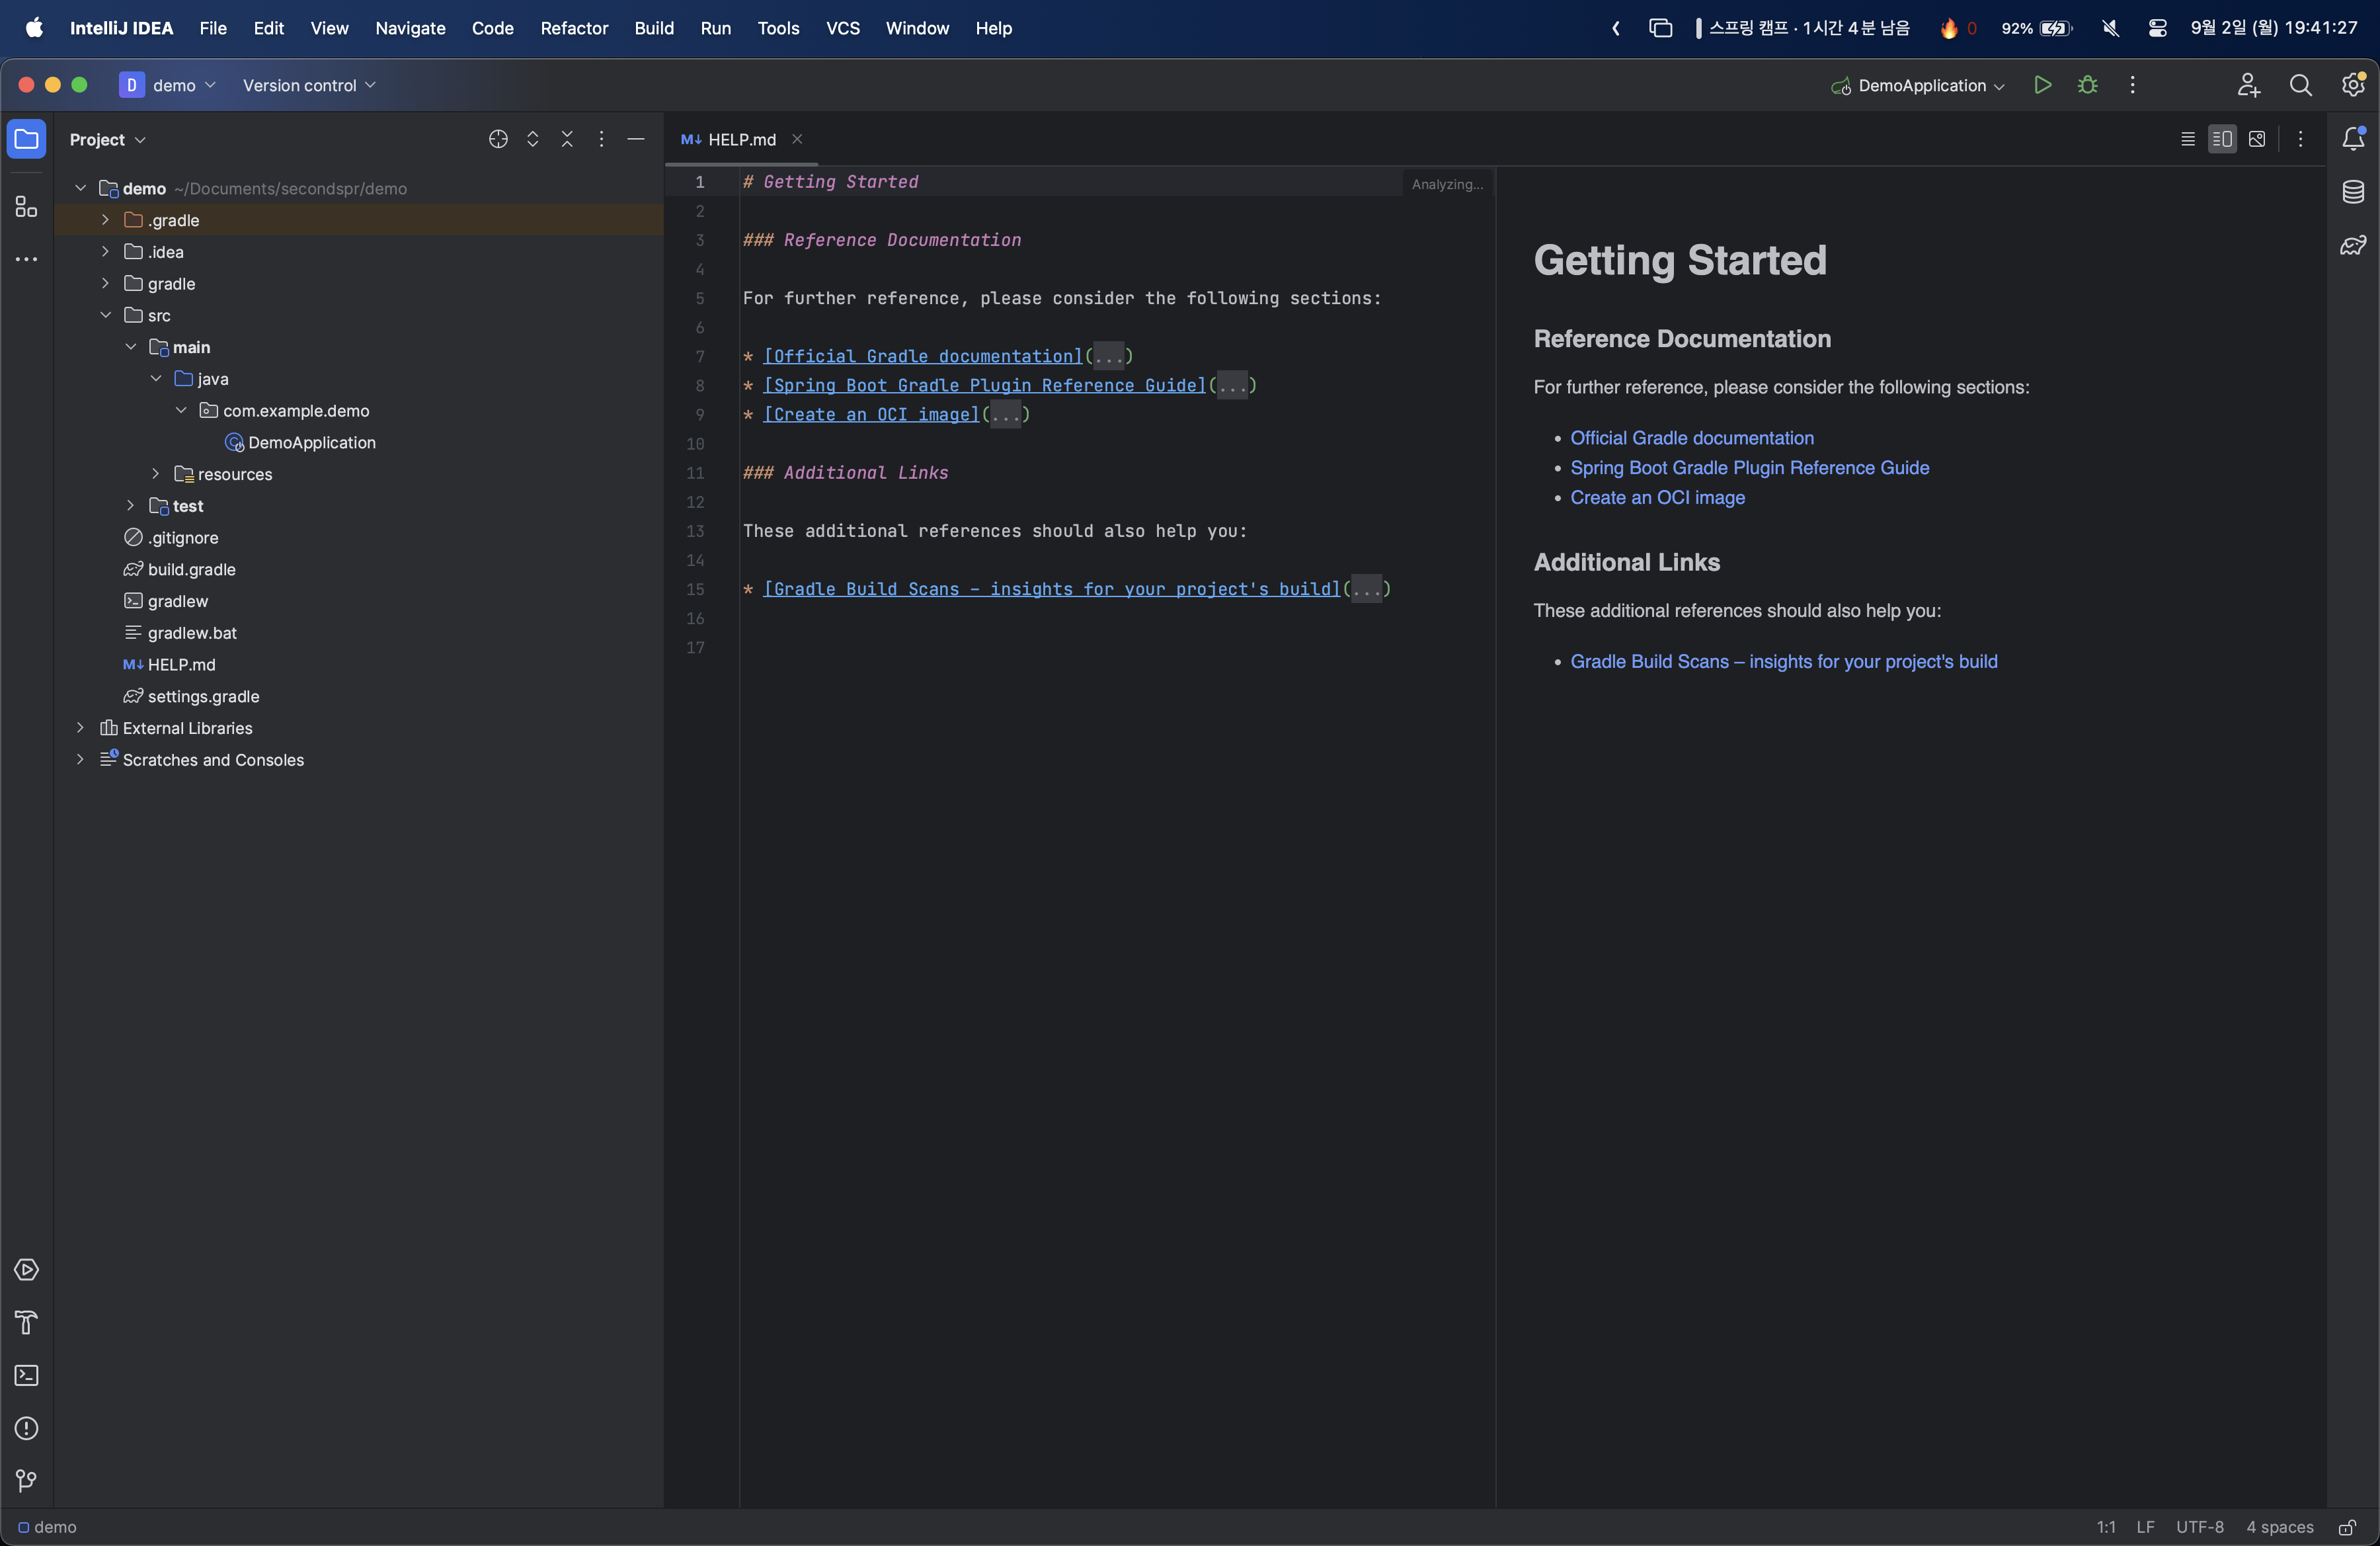
Task: Open the Build hammer tool window
Action: (x=26, y=1322)
